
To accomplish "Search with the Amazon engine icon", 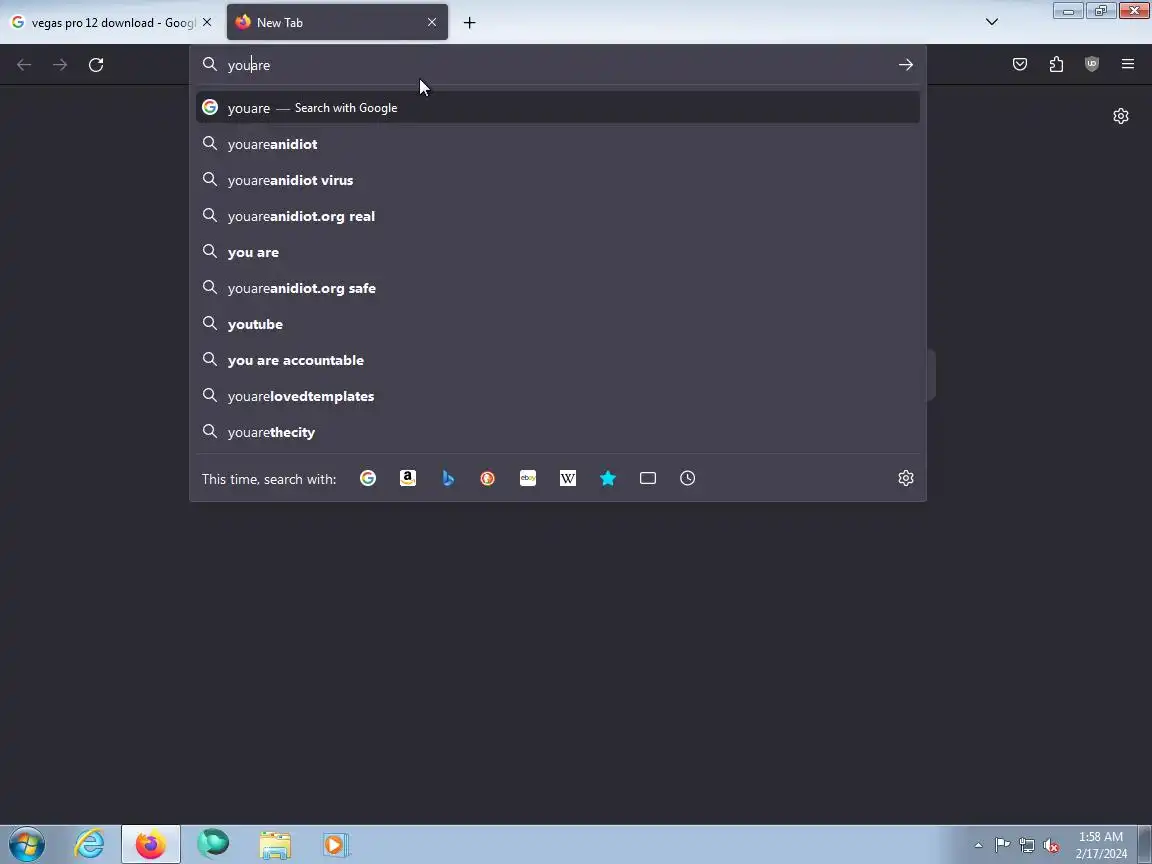I will coord(408,478).
